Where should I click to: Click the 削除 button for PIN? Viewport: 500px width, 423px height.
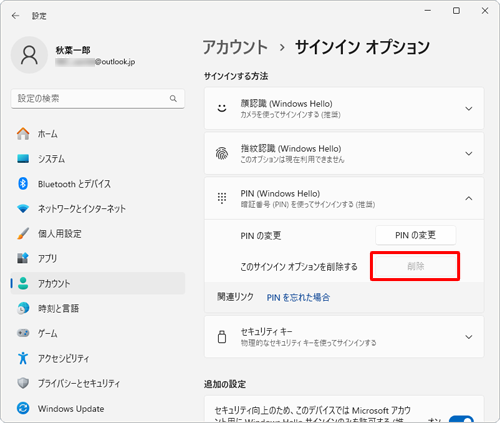tap(415, 266)
